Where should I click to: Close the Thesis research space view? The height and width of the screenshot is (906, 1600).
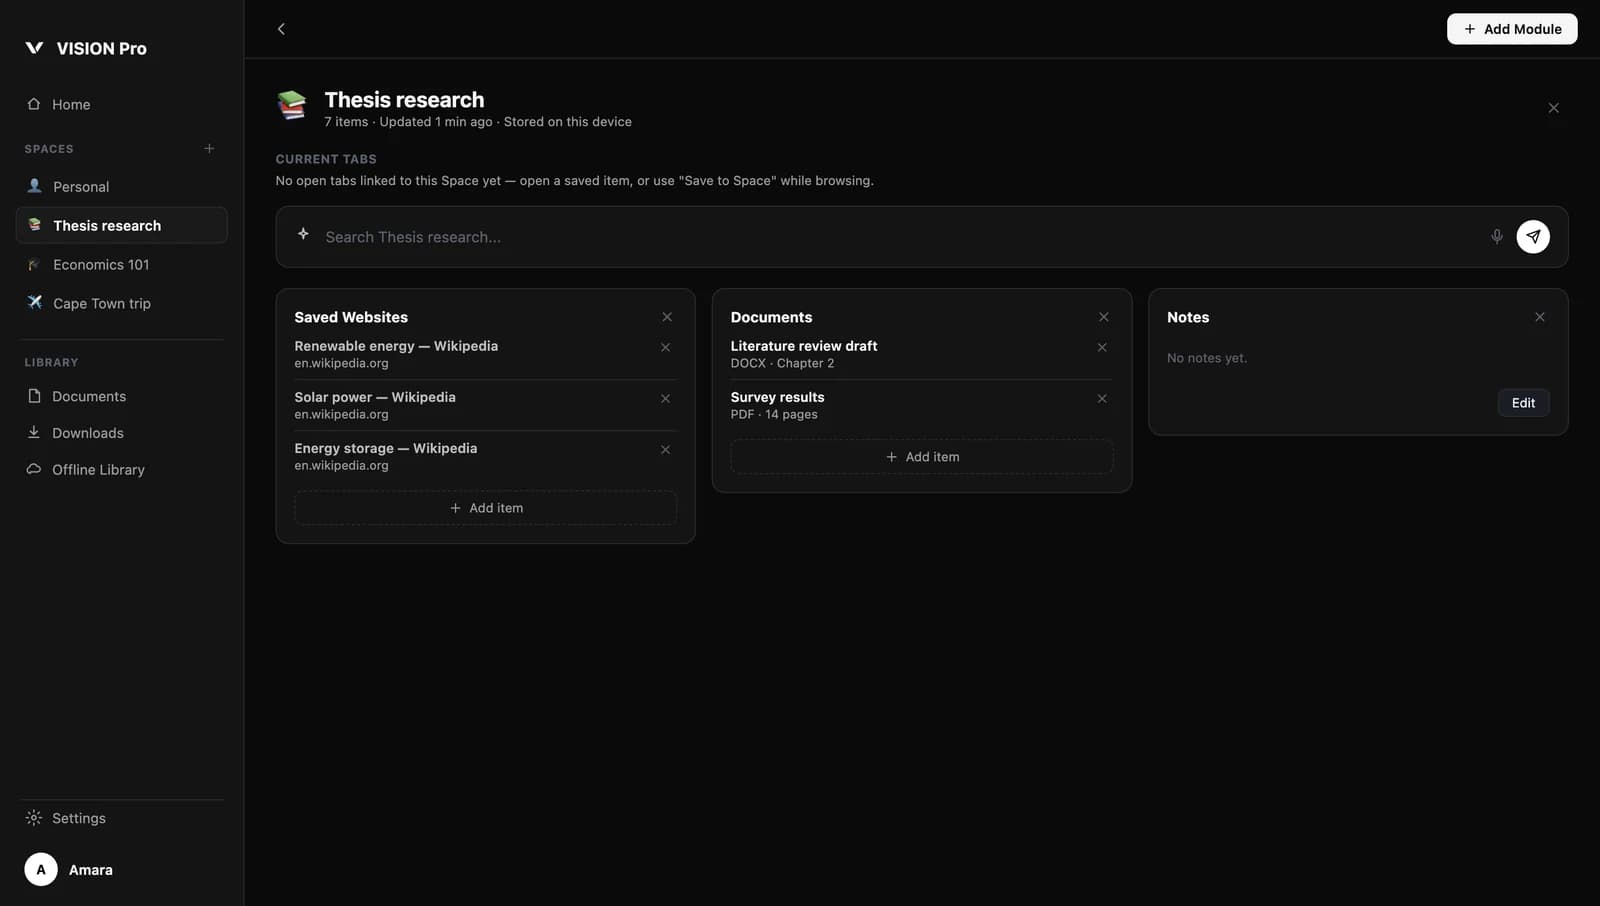[1553, 108]
